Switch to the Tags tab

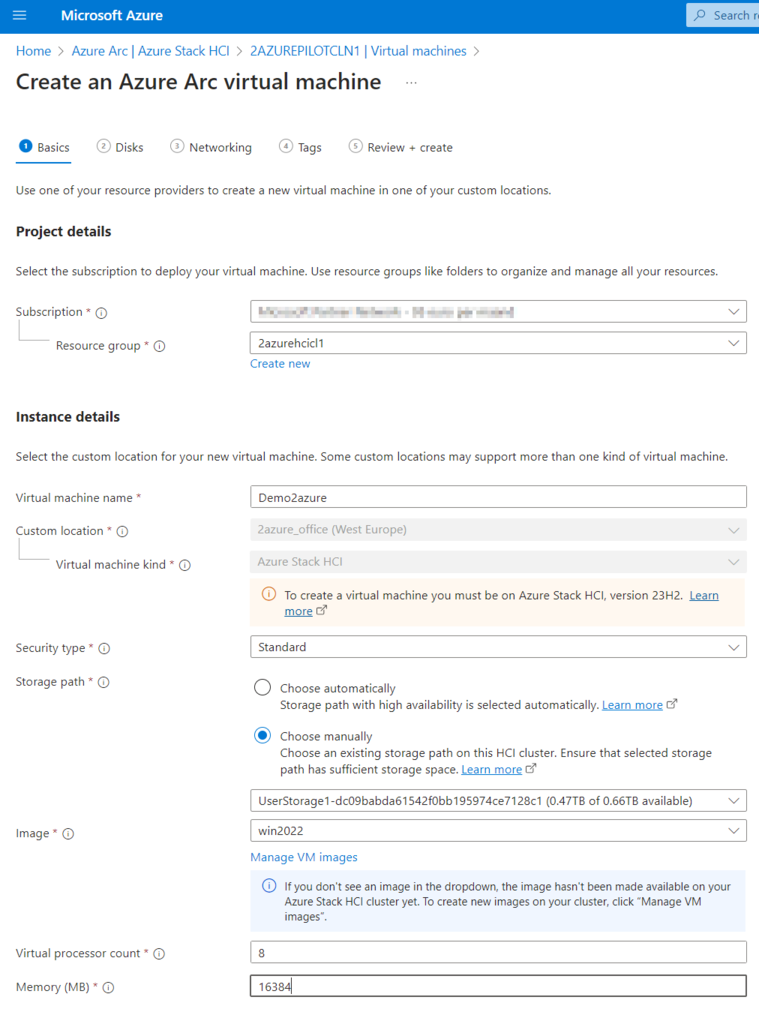click(300, 148)
